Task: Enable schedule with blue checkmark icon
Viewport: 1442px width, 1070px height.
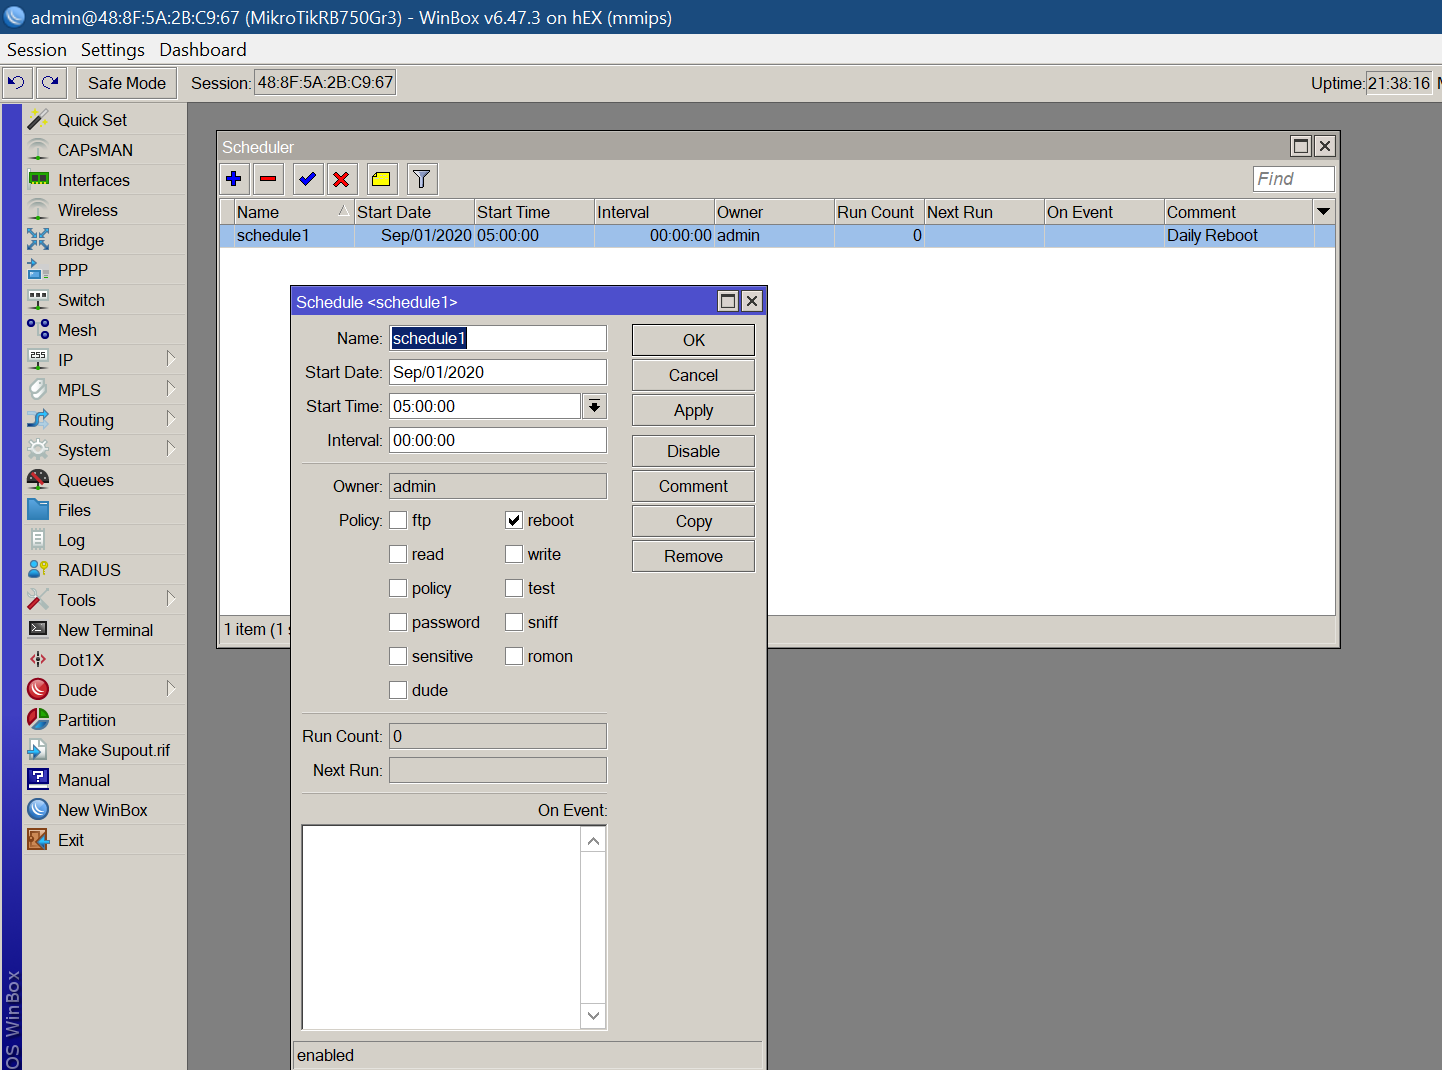Action: 308,179
